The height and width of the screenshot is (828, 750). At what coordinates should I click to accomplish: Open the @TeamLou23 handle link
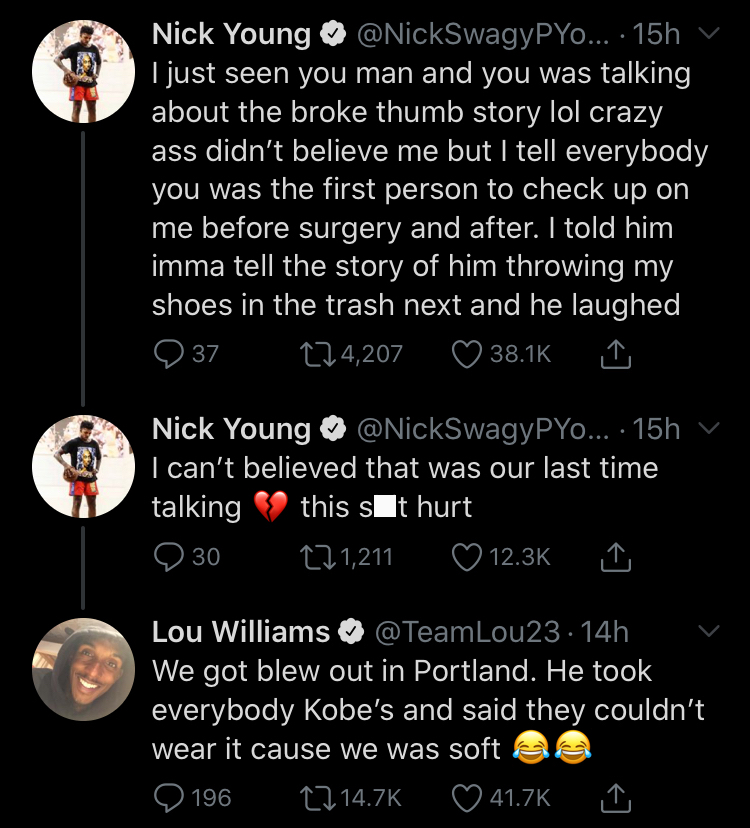pyautogui.click(x=467, y=632)
